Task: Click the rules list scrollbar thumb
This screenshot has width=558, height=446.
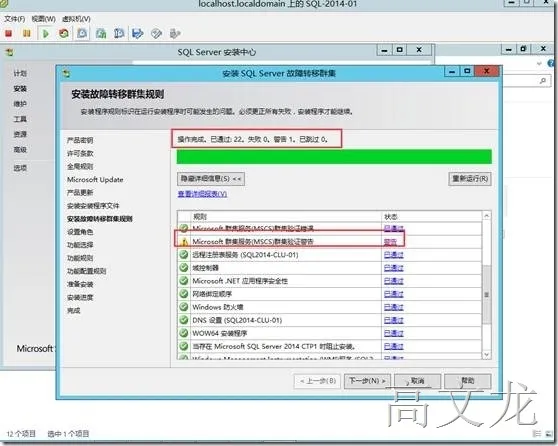Action: (486, 294)
